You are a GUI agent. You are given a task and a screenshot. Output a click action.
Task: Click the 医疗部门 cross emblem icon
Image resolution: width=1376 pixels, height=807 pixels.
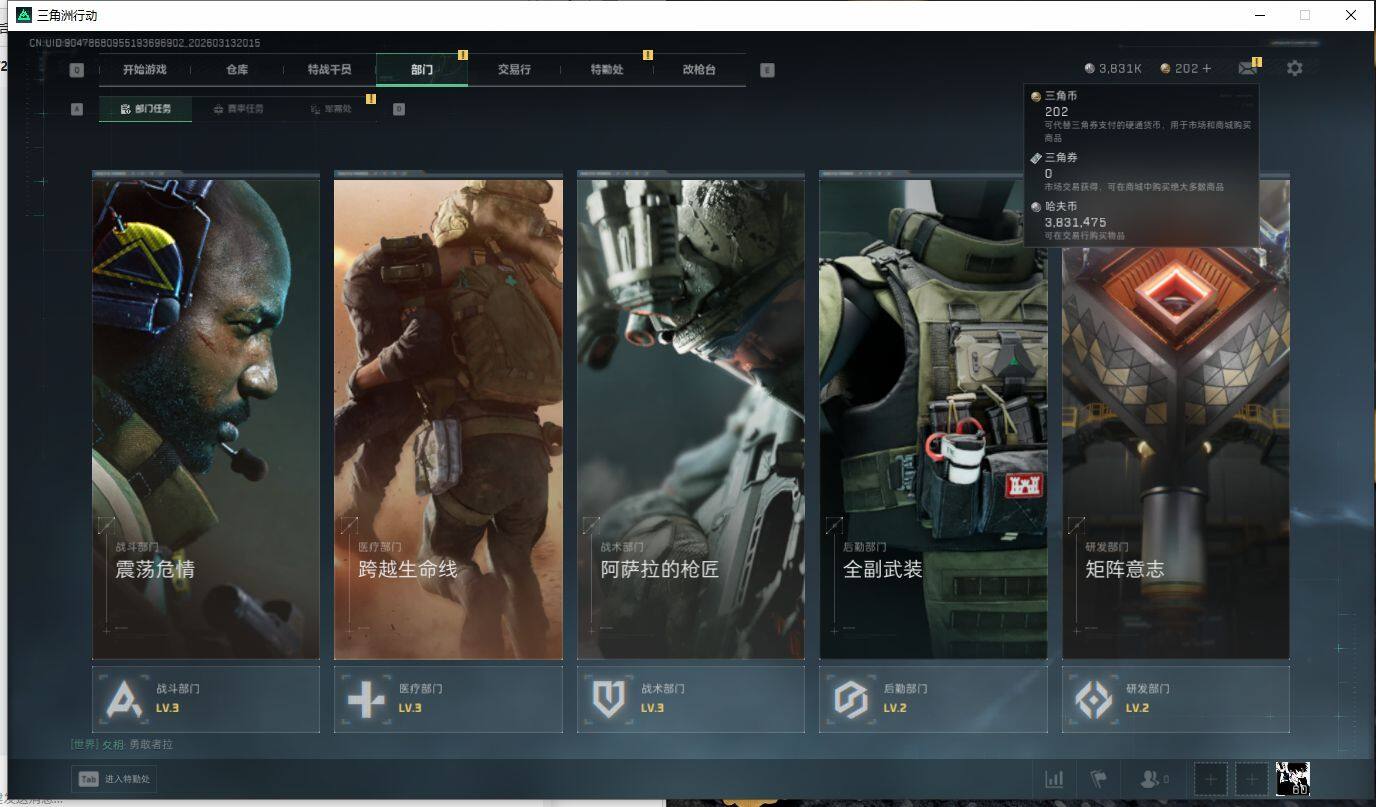[x=365, y=699]
